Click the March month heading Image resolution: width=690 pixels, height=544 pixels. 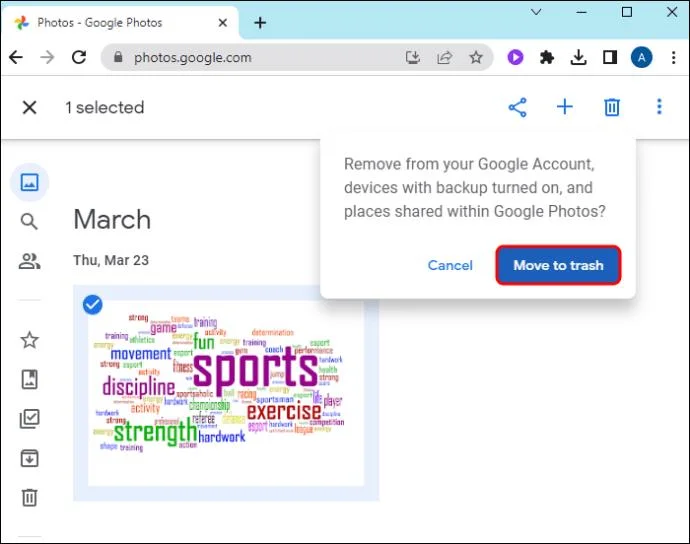click(112, 219)
